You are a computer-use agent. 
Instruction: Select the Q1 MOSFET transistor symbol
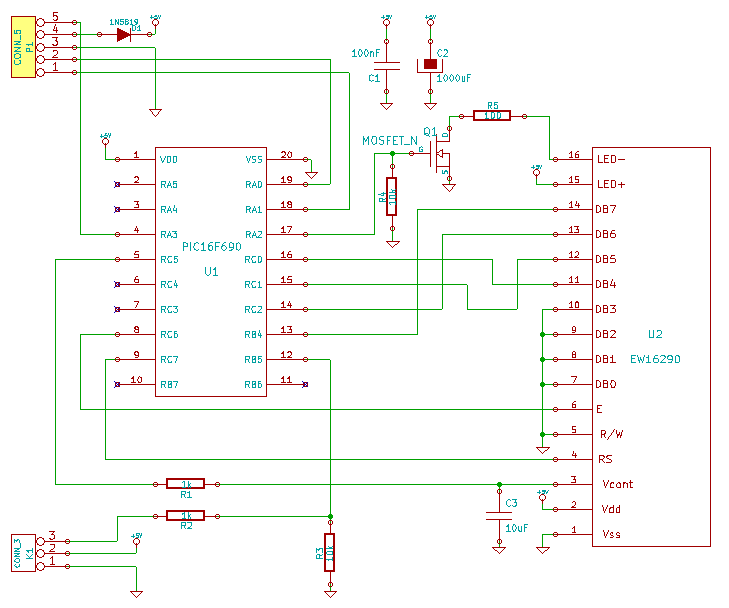pyautogui.click(x=439, y=155)
